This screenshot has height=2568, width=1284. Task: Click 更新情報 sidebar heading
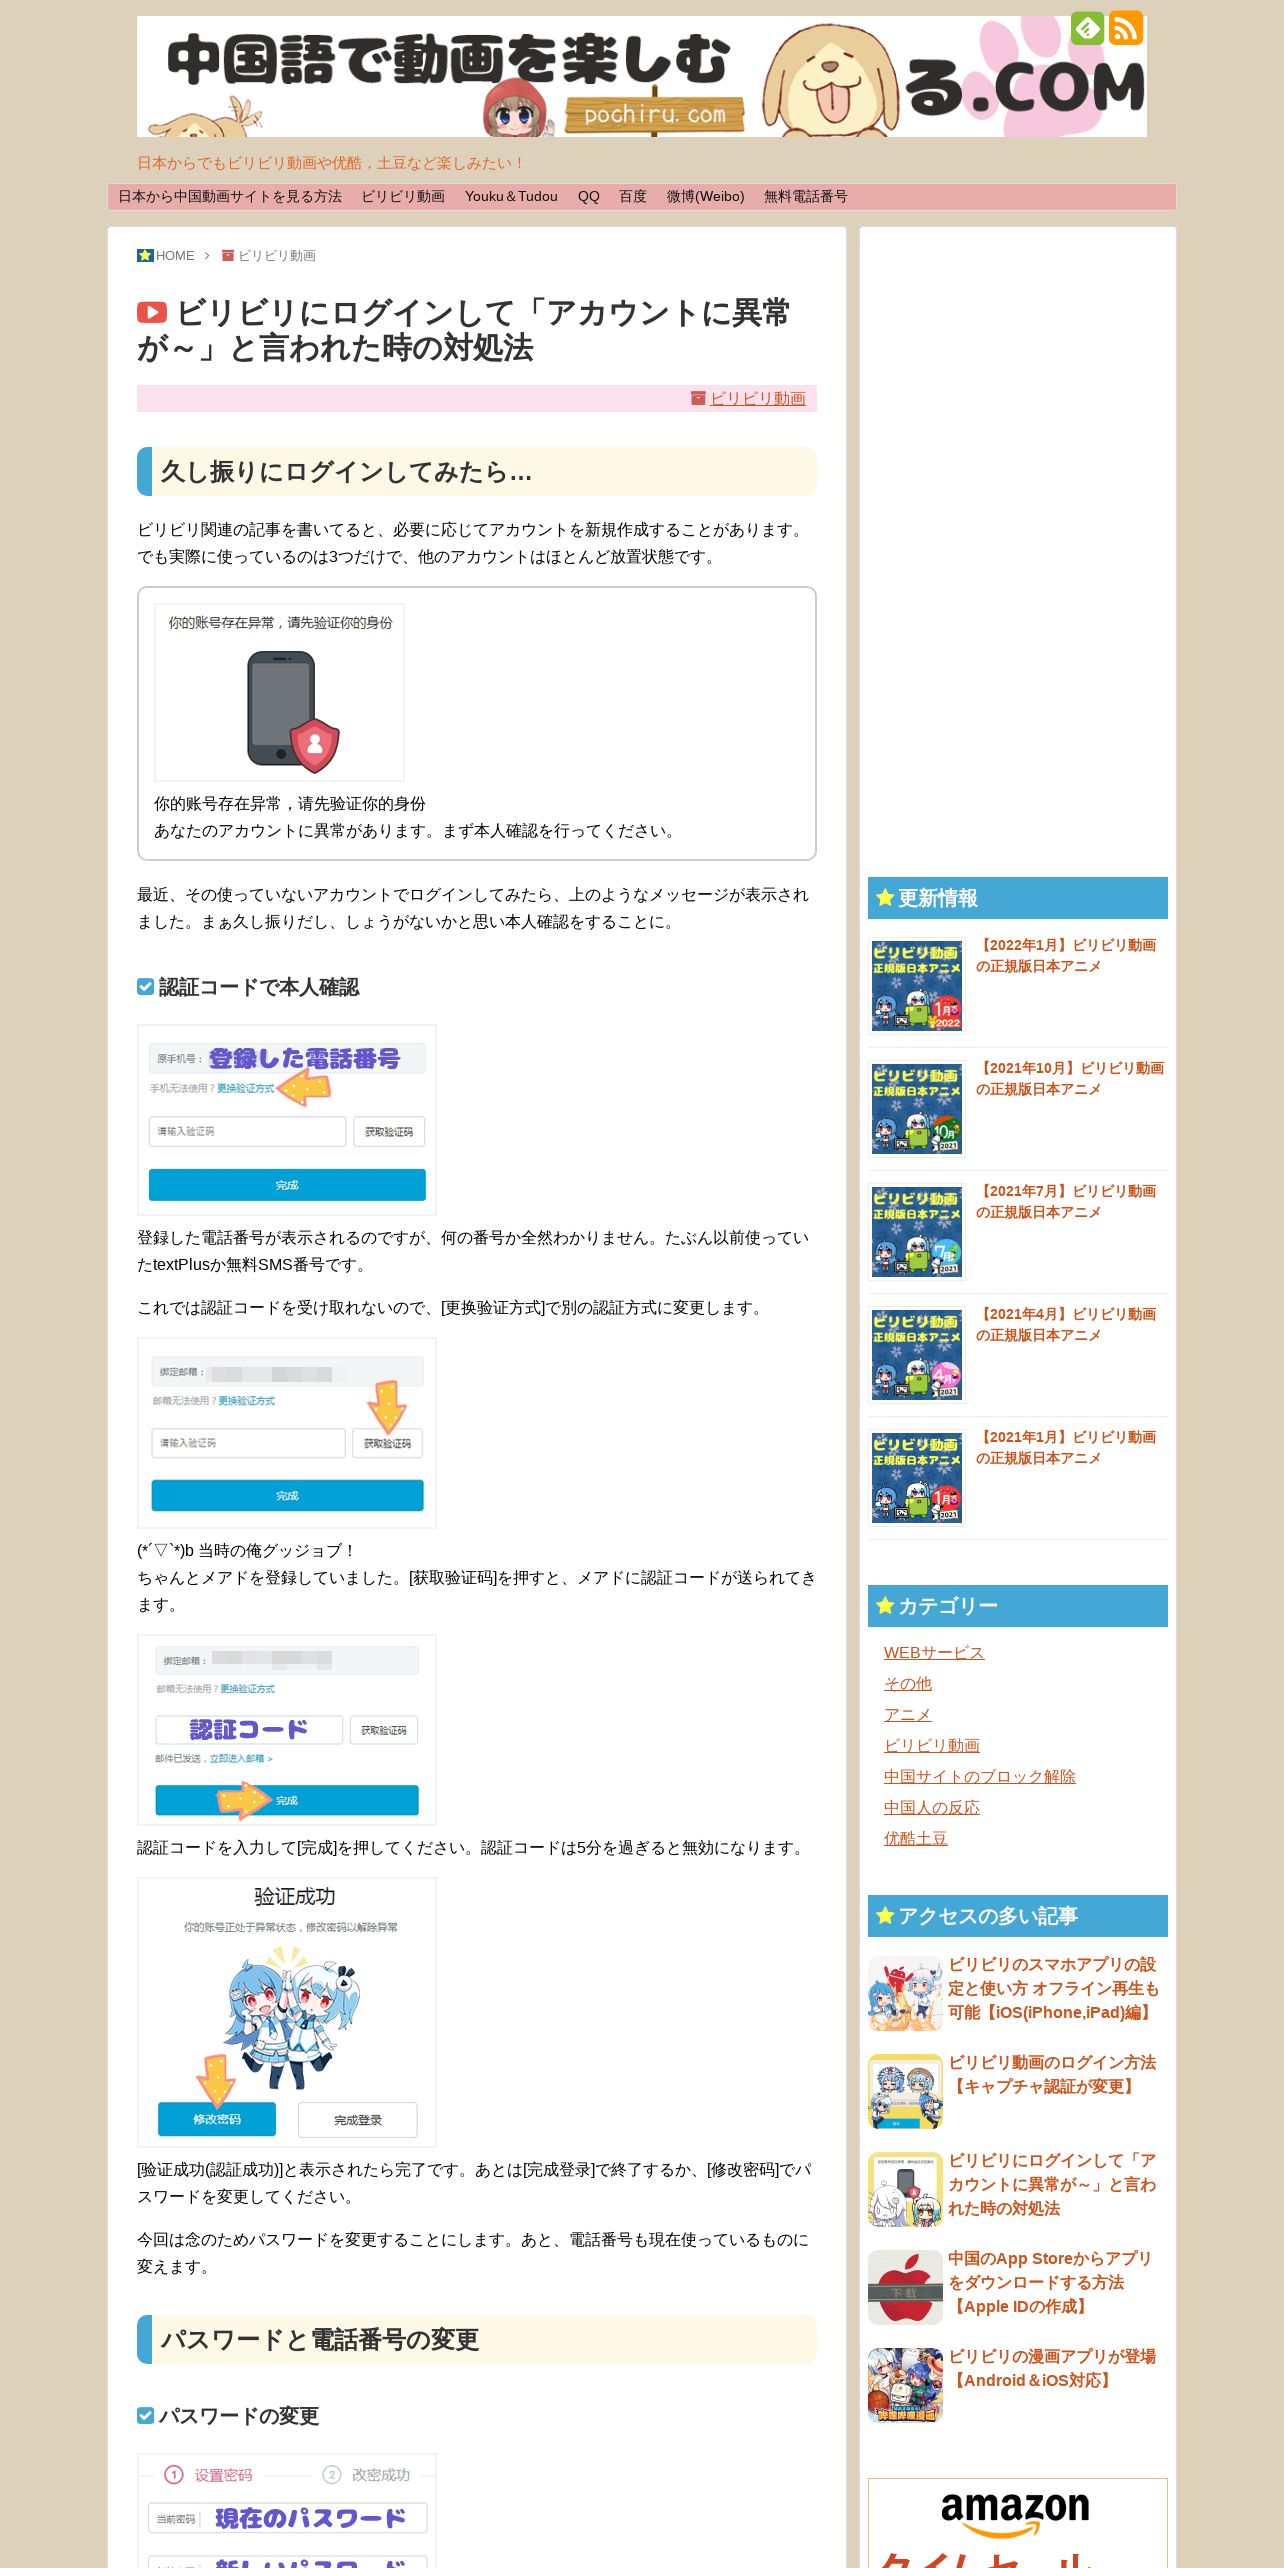(x=1017, y=898)
